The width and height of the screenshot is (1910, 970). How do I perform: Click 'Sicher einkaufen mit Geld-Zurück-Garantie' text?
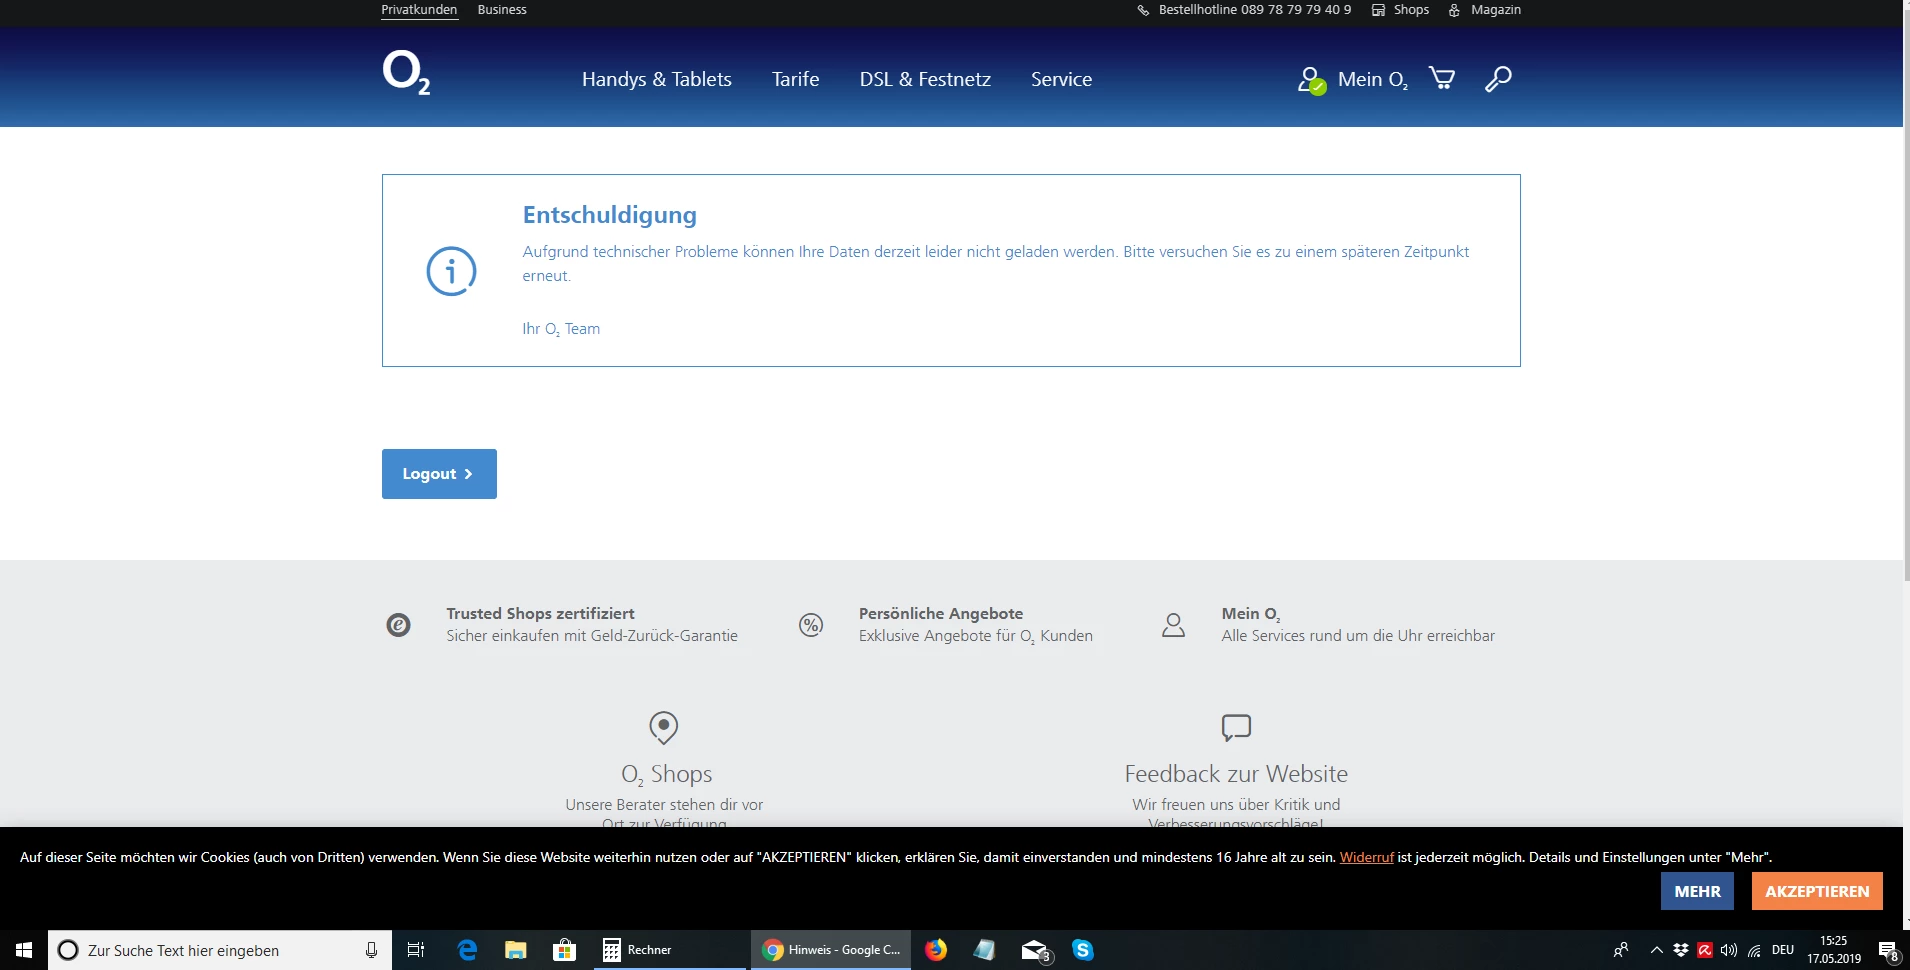click(x=592, y=636)
